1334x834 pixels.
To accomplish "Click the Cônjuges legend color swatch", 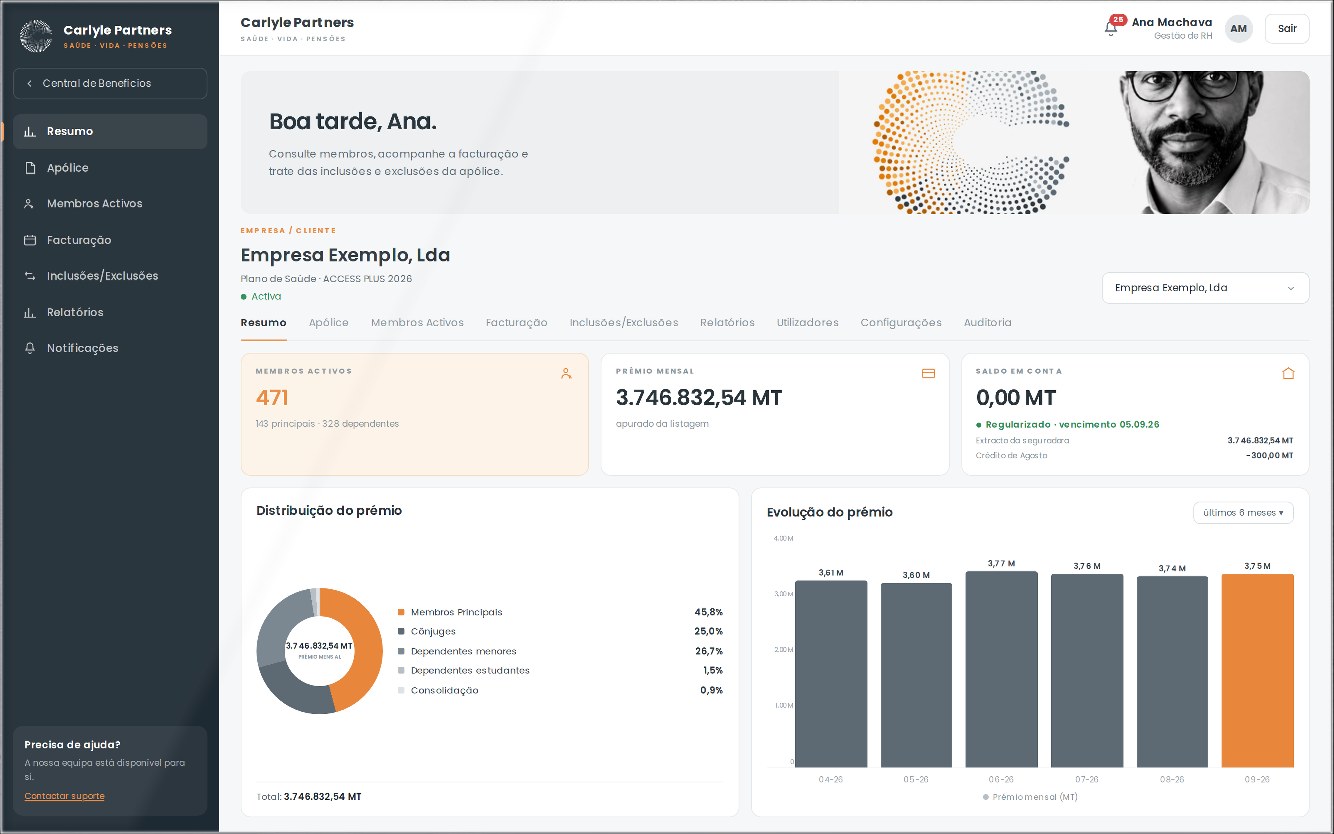I will (401, 632).
